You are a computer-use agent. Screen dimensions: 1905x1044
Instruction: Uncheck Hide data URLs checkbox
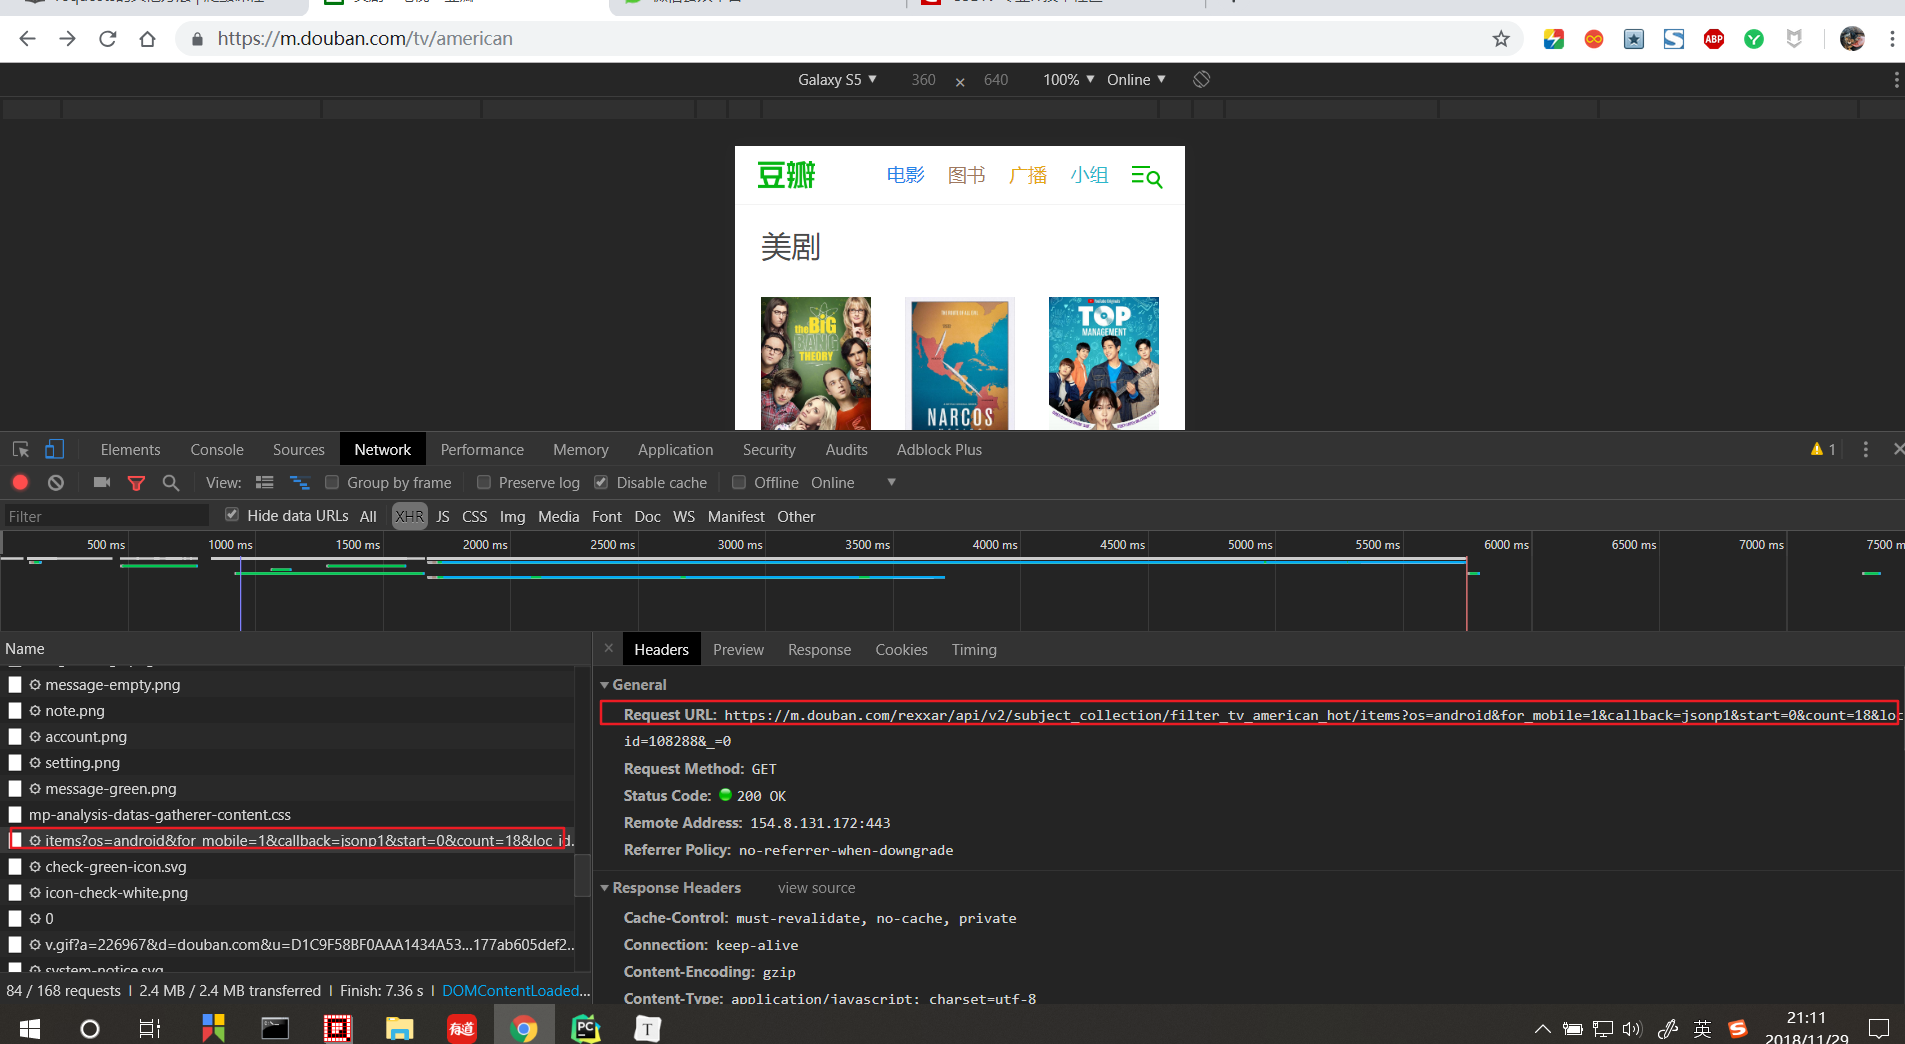[x=232, y=515]
